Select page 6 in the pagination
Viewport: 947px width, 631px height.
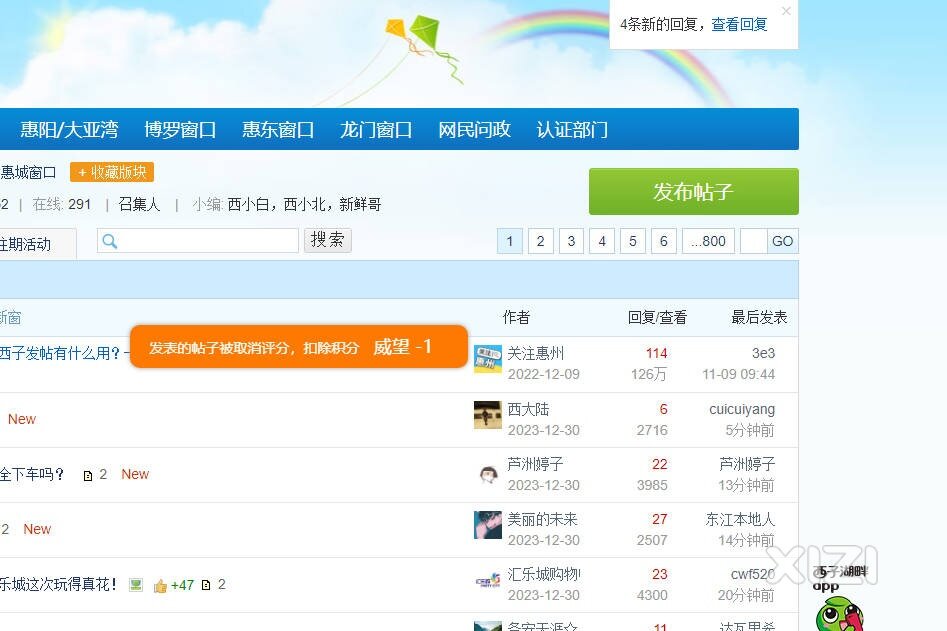tap(664, 242)
